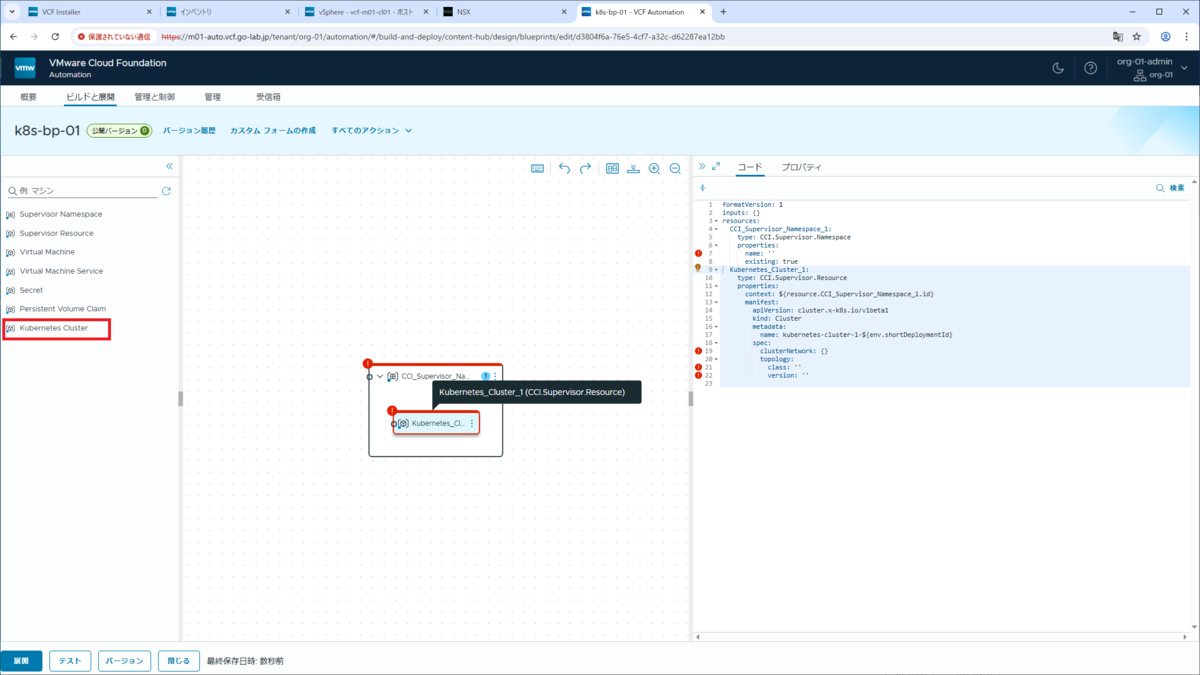Open the すべてのアクション dropdown

pyautogui.click(x=372, y=131)
